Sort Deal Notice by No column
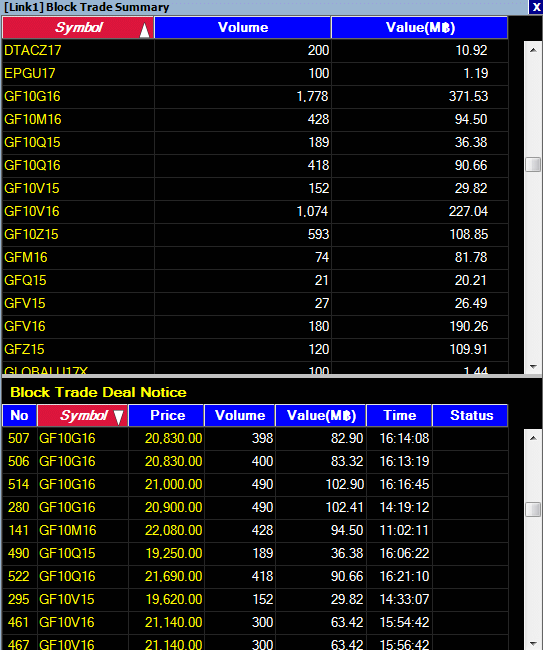Screen dimensions: 543x650 [x=19, y=415]
